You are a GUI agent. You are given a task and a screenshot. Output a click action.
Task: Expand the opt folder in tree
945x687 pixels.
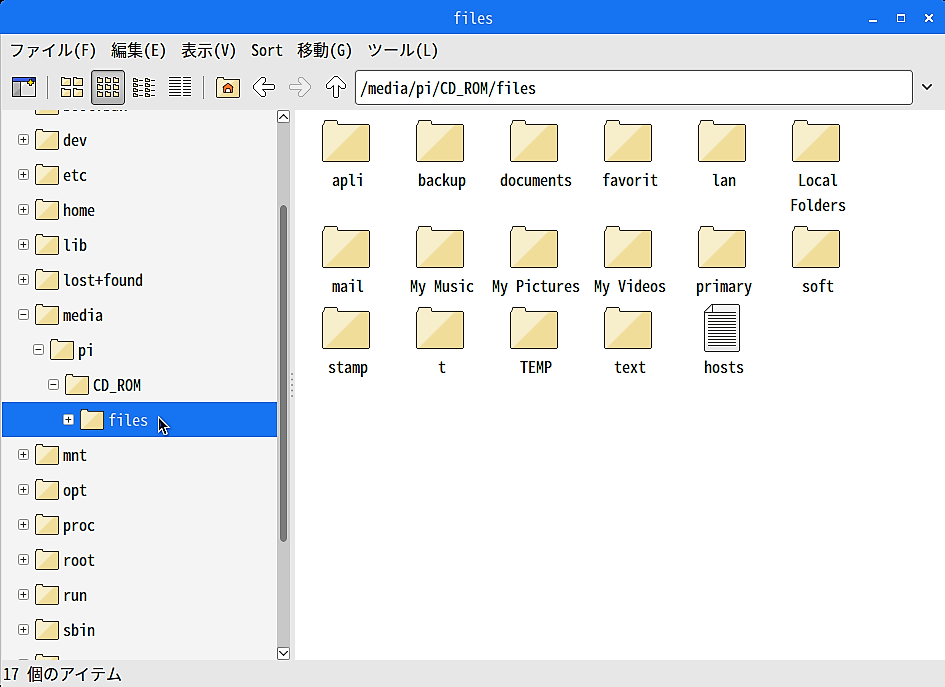24,489
